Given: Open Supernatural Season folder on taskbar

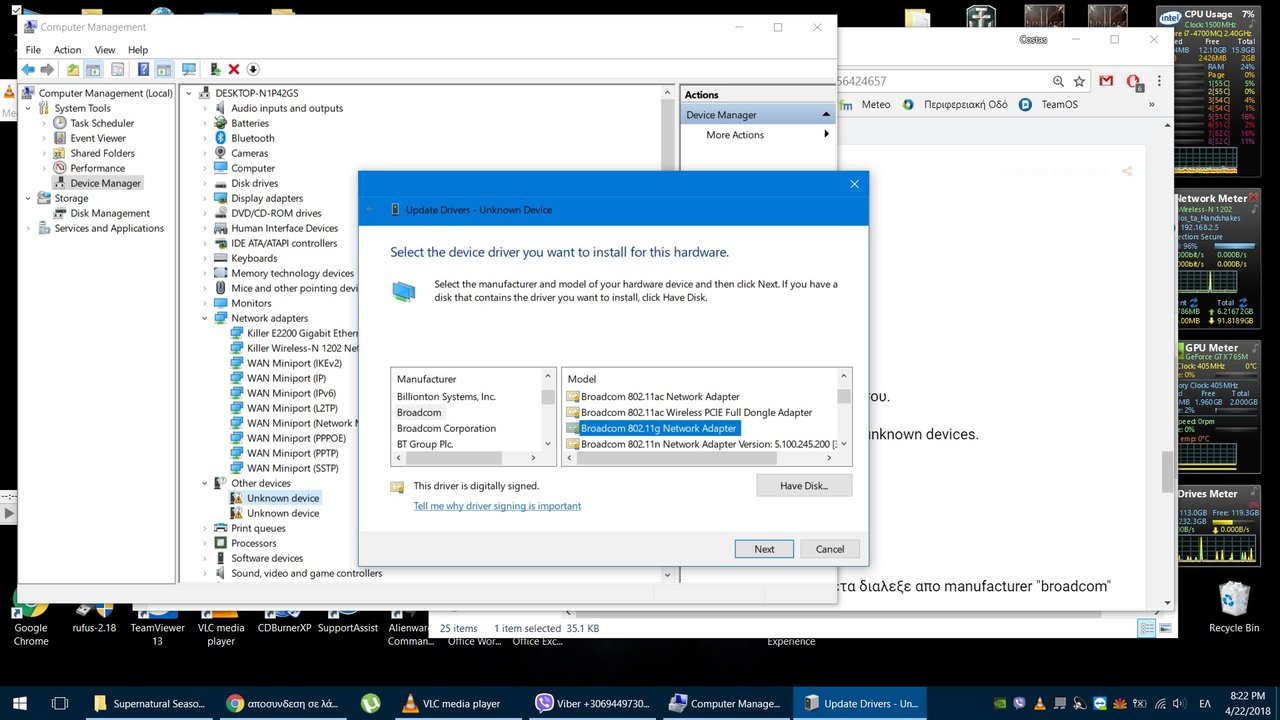Looking at the screenshot, I should pos(148,703).
